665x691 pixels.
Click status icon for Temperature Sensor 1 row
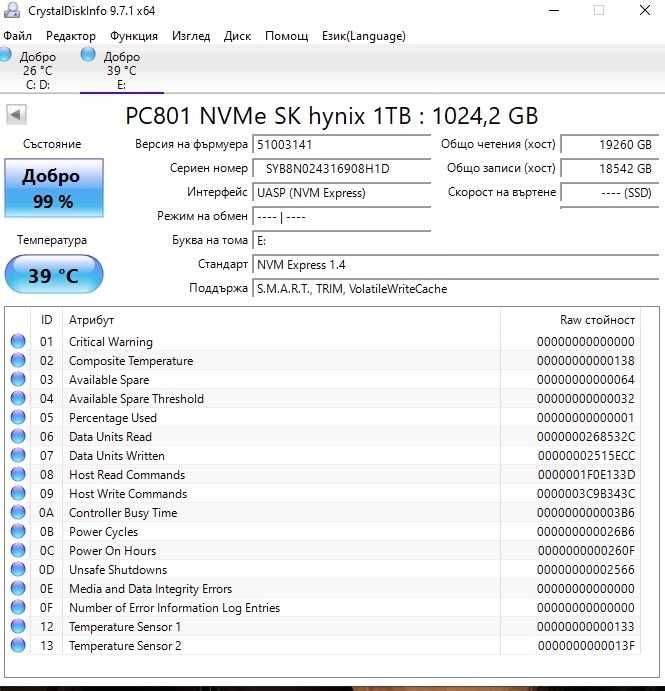(x=18, y=626)
